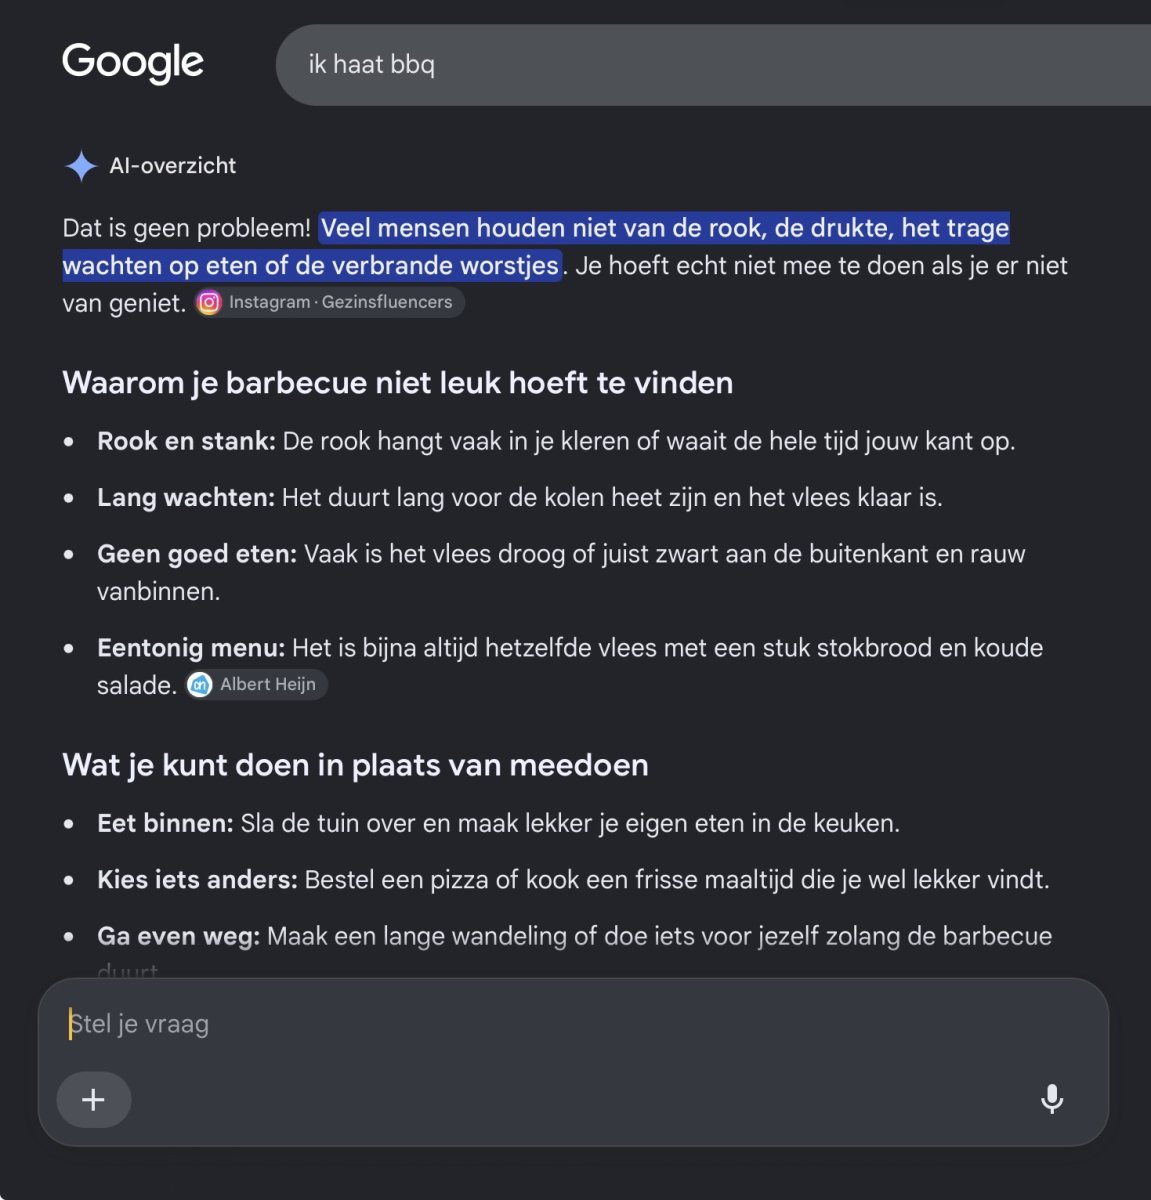Click the 'Lang wachten' bullet text
1151x1200 pixels.
pyautogui.click(x=520, y=497)
